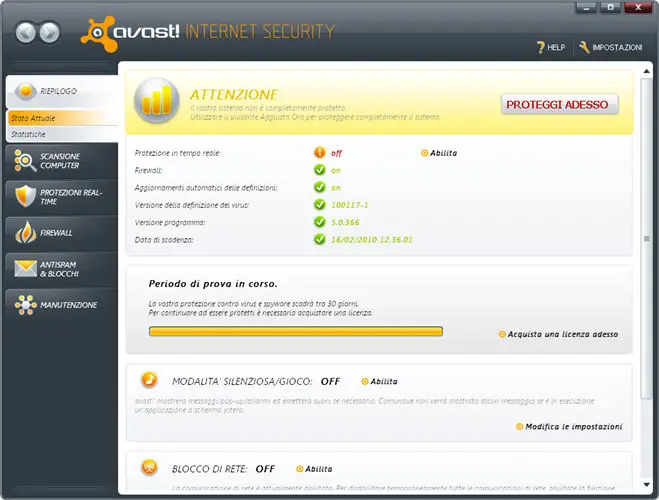Minimize the avast! window
659x500 pixels.
586,7
